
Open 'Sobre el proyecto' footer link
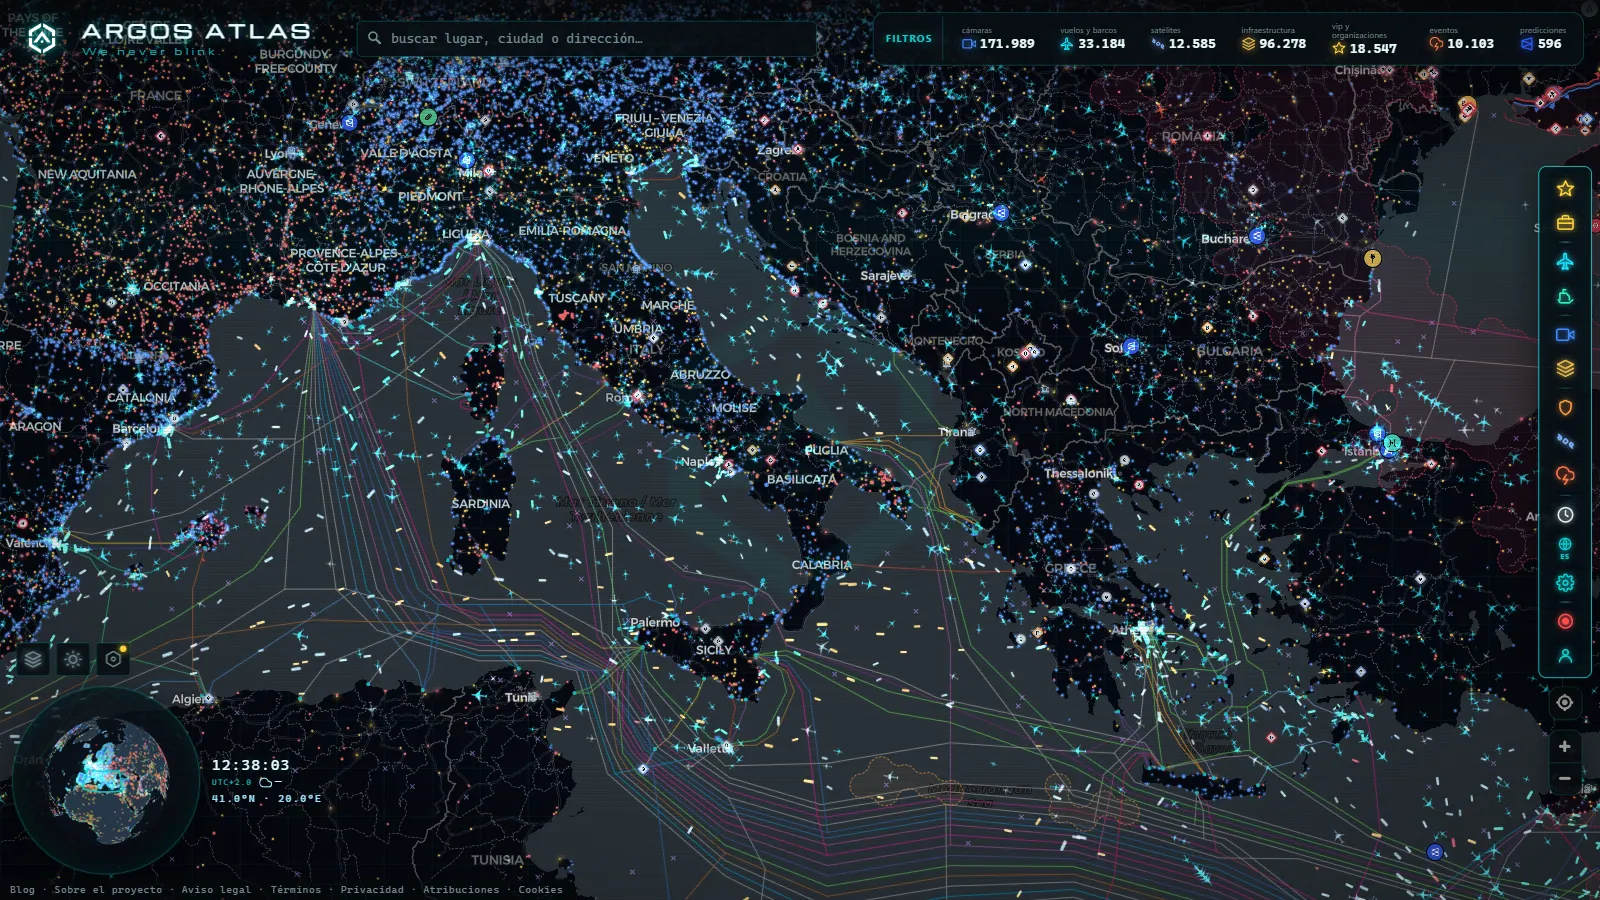(108, 889)
